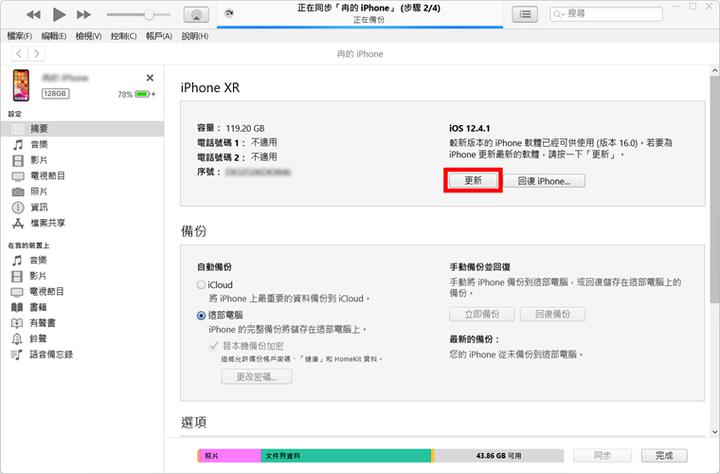
Task: Open 書籍 in the device list
Action: 82,307
